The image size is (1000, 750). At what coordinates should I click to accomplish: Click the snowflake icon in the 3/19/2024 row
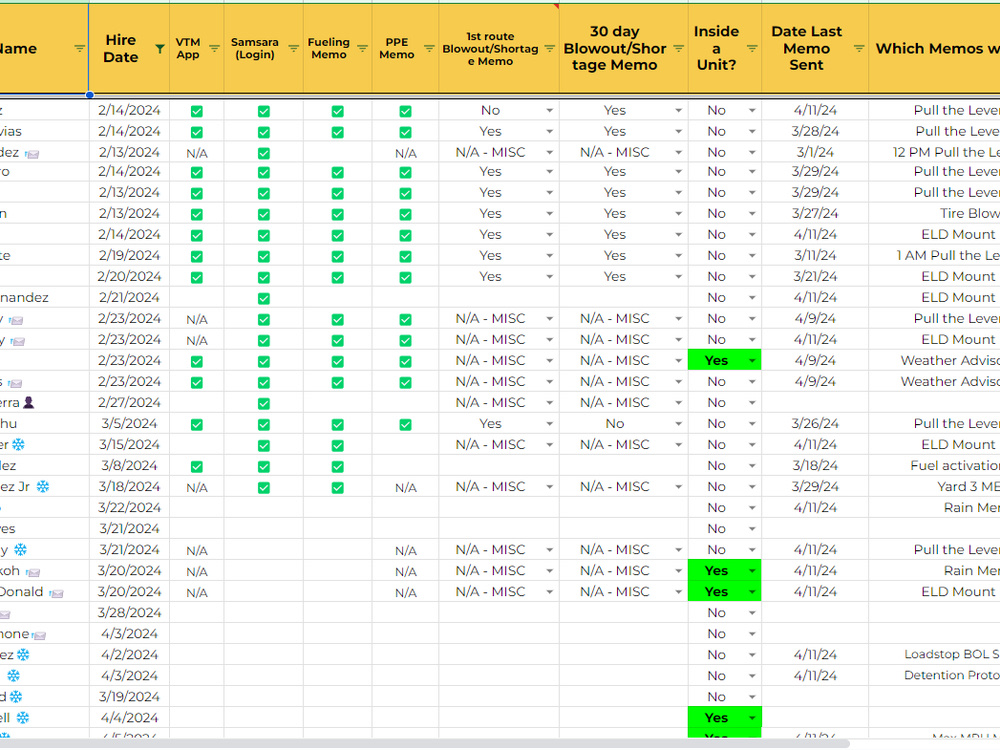[16, 696]
